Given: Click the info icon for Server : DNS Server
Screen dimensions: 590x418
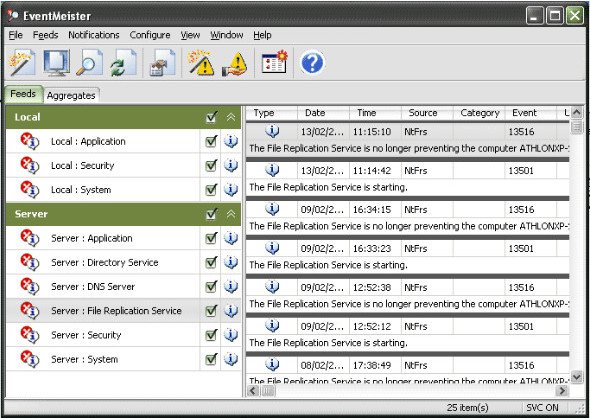Looking at the screenshot, I should point(231,286).
